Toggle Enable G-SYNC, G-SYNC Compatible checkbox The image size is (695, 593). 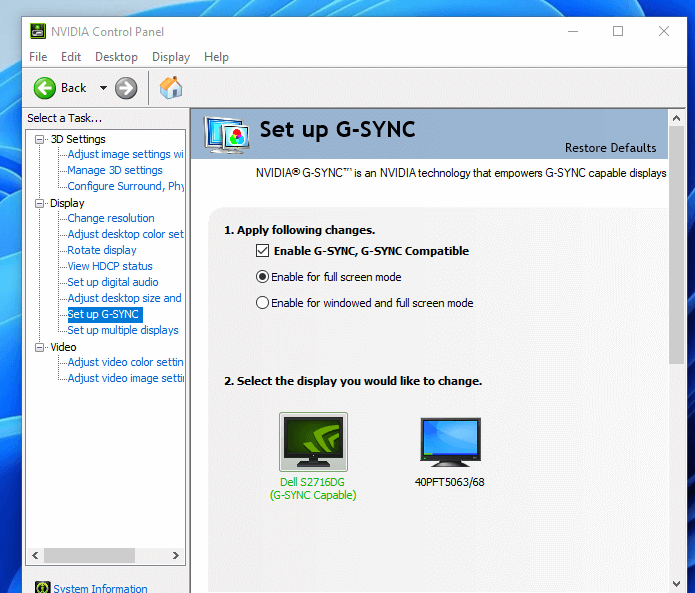coord(262,251)
